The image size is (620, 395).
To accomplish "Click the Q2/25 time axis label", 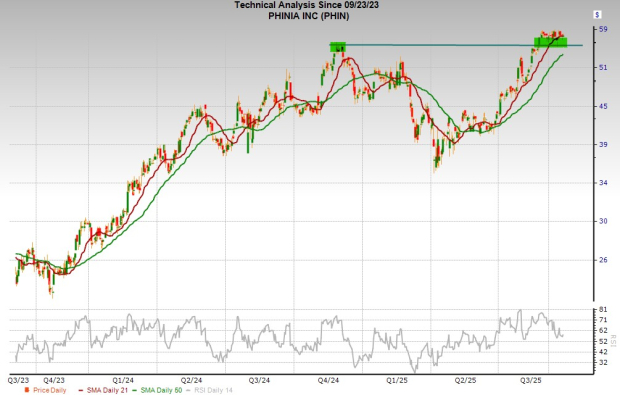I will coord(465,380).
